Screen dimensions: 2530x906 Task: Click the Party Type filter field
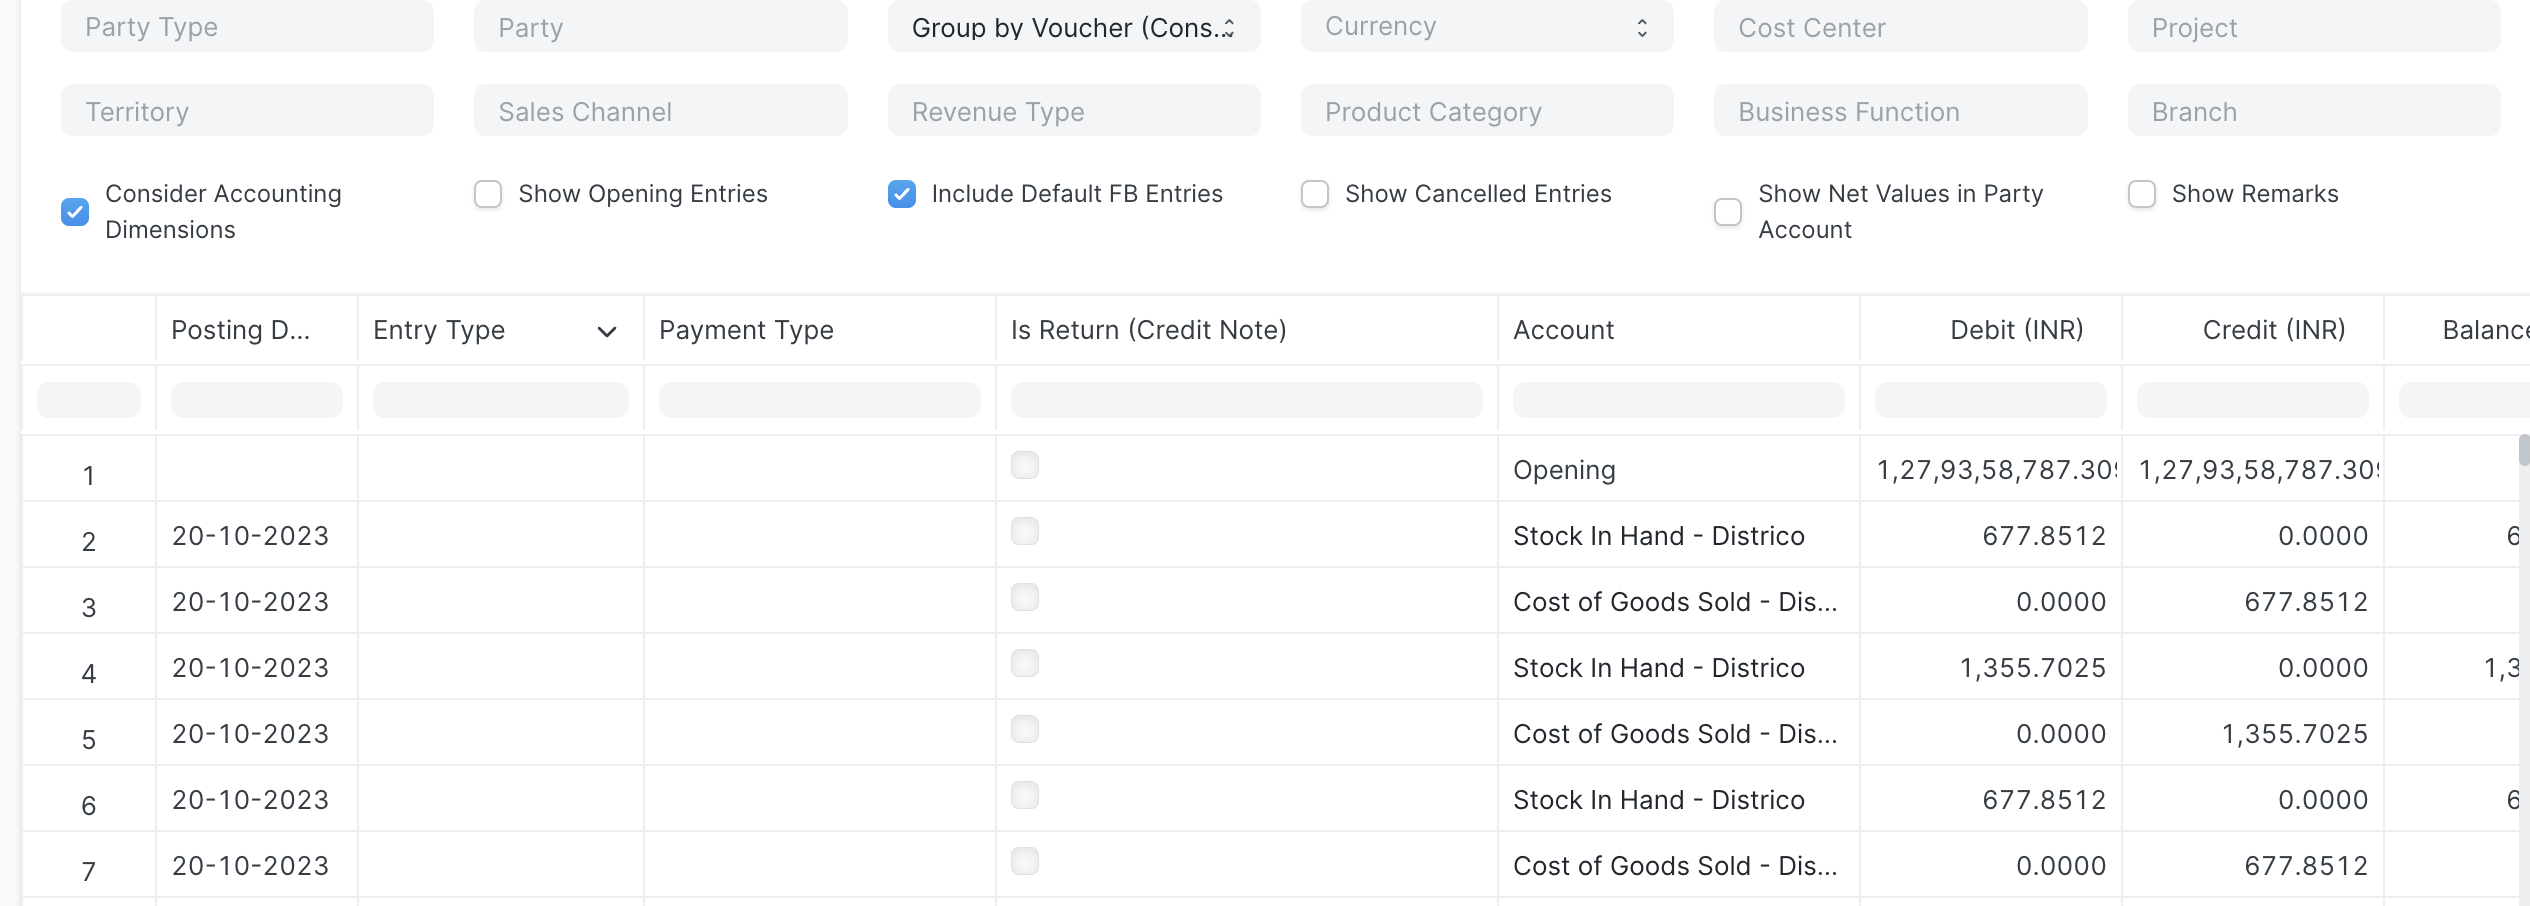[246, 27]
